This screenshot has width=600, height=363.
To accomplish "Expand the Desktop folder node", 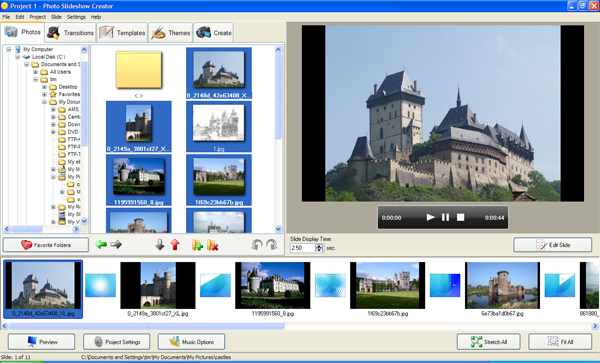I will point(44,87).
